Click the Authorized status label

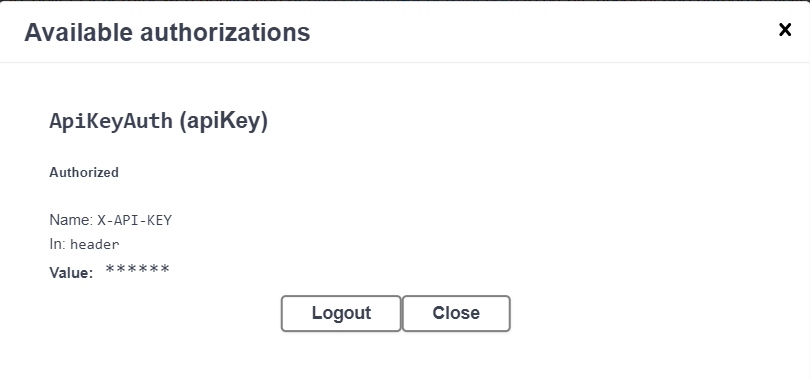pyautogui.click(x=84, y=172)
